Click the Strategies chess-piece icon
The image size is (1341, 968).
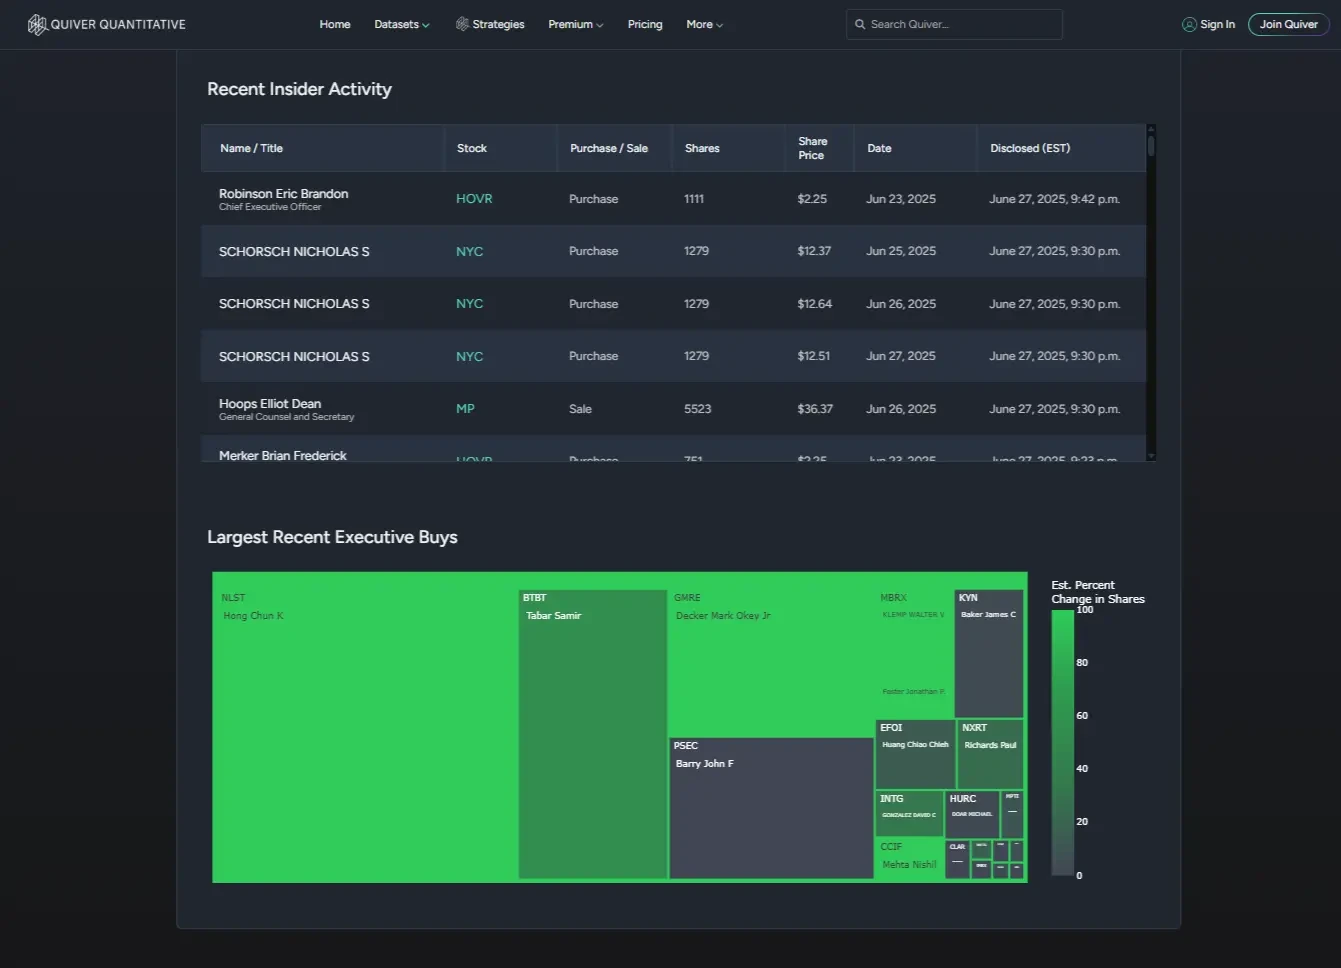coord(462,24)
